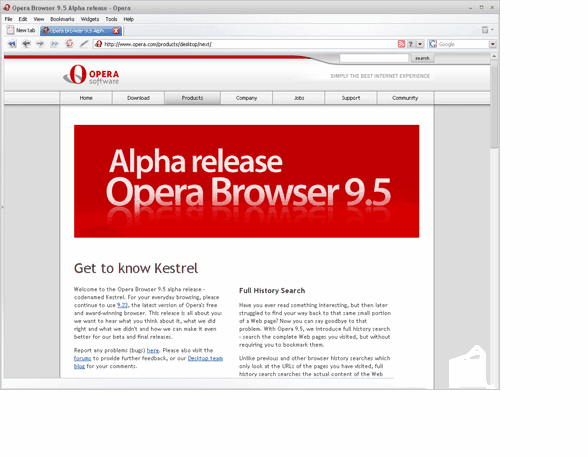Click the page's search button
588x457 pixels.
(x=422, y=58)
